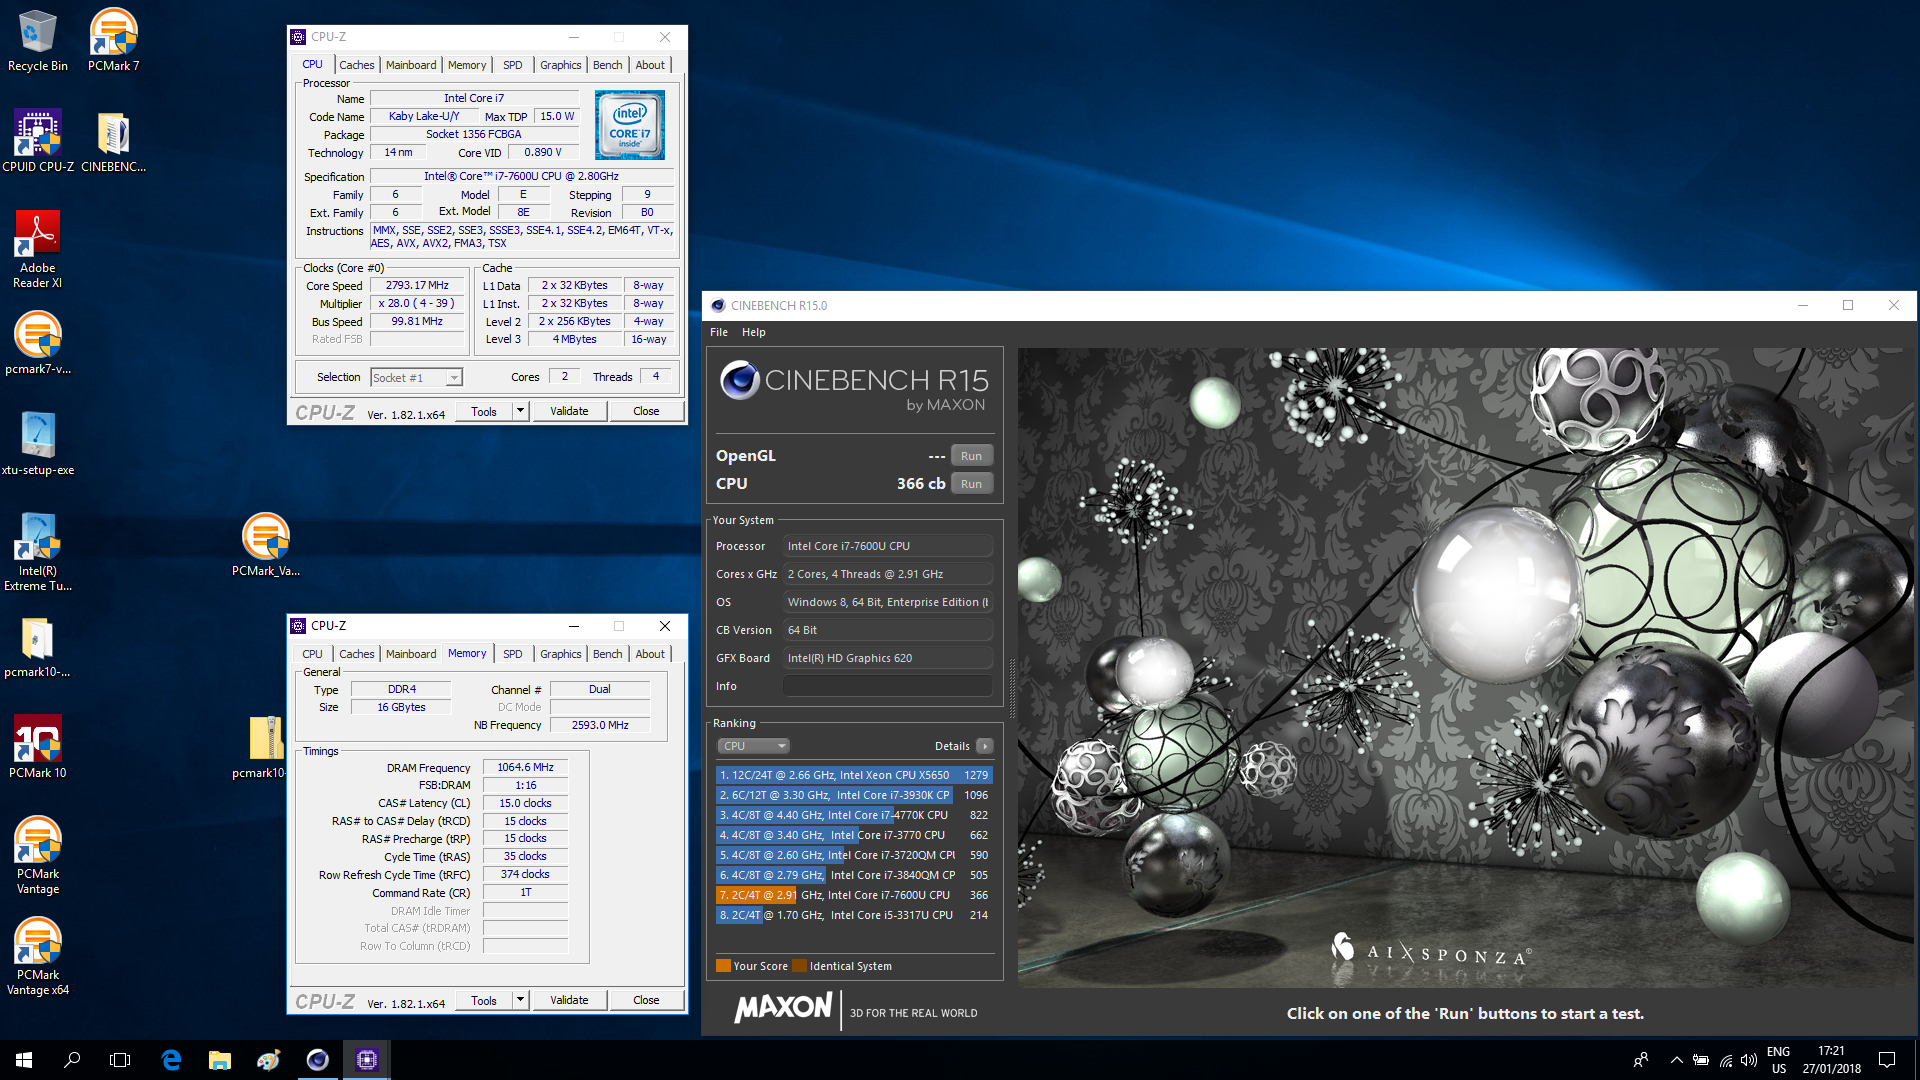
Task: Open the Recycle Bin desktop icon
Action: click(38, 40)
